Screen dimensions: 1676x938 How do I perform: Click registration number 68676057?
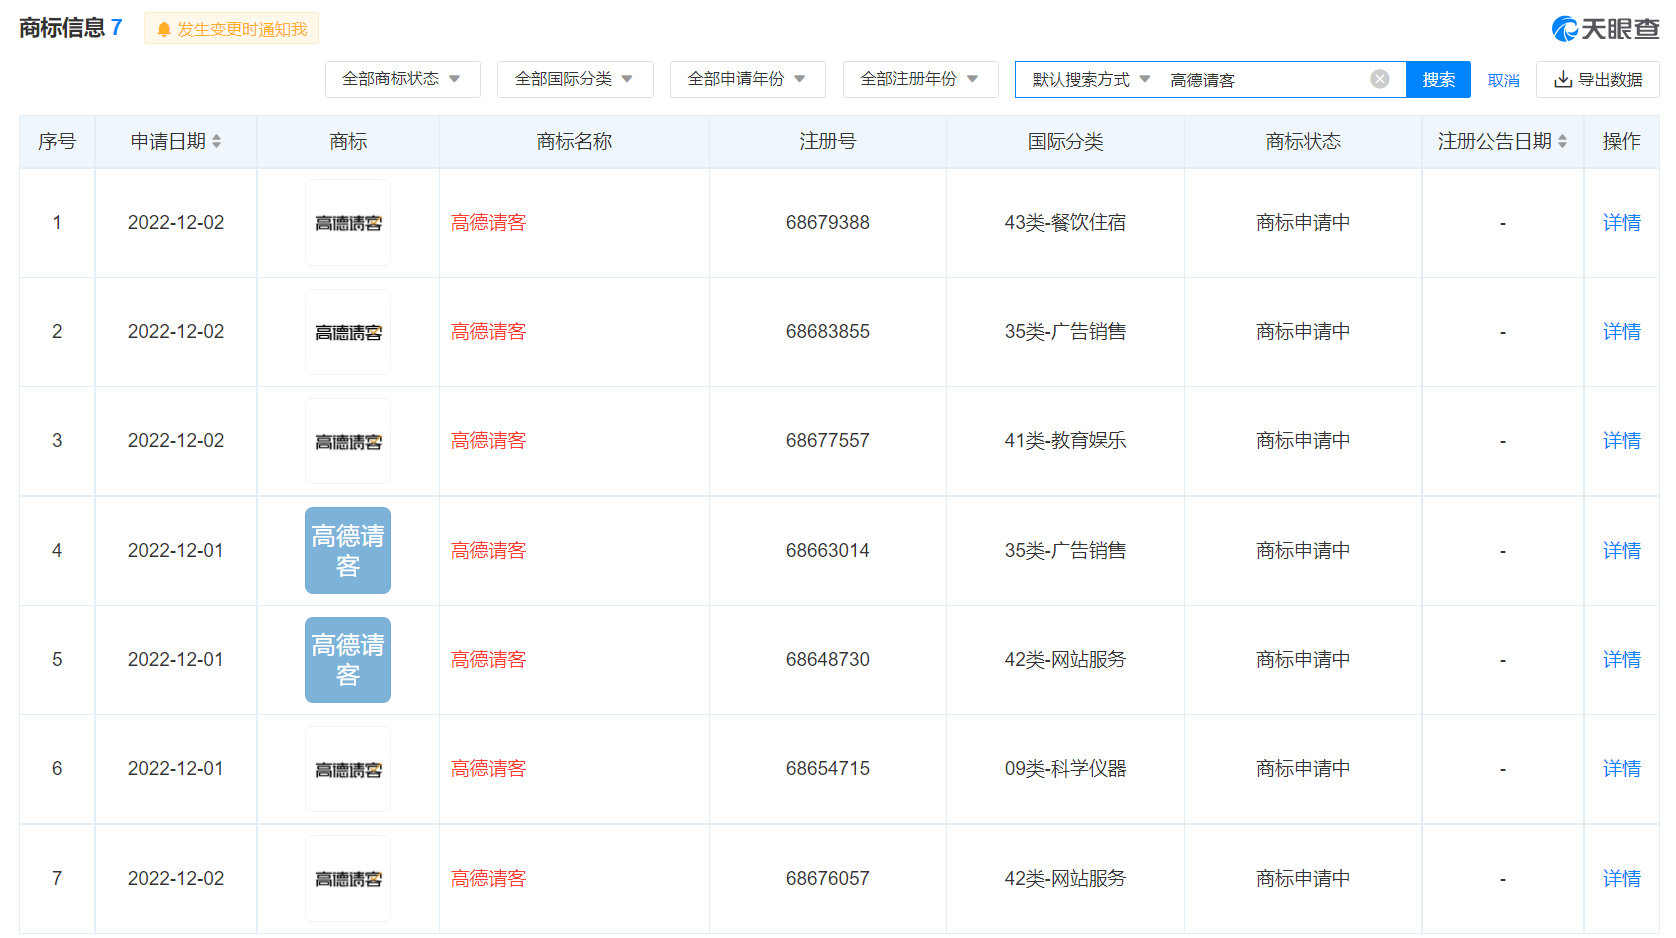[x=827, y=879]
